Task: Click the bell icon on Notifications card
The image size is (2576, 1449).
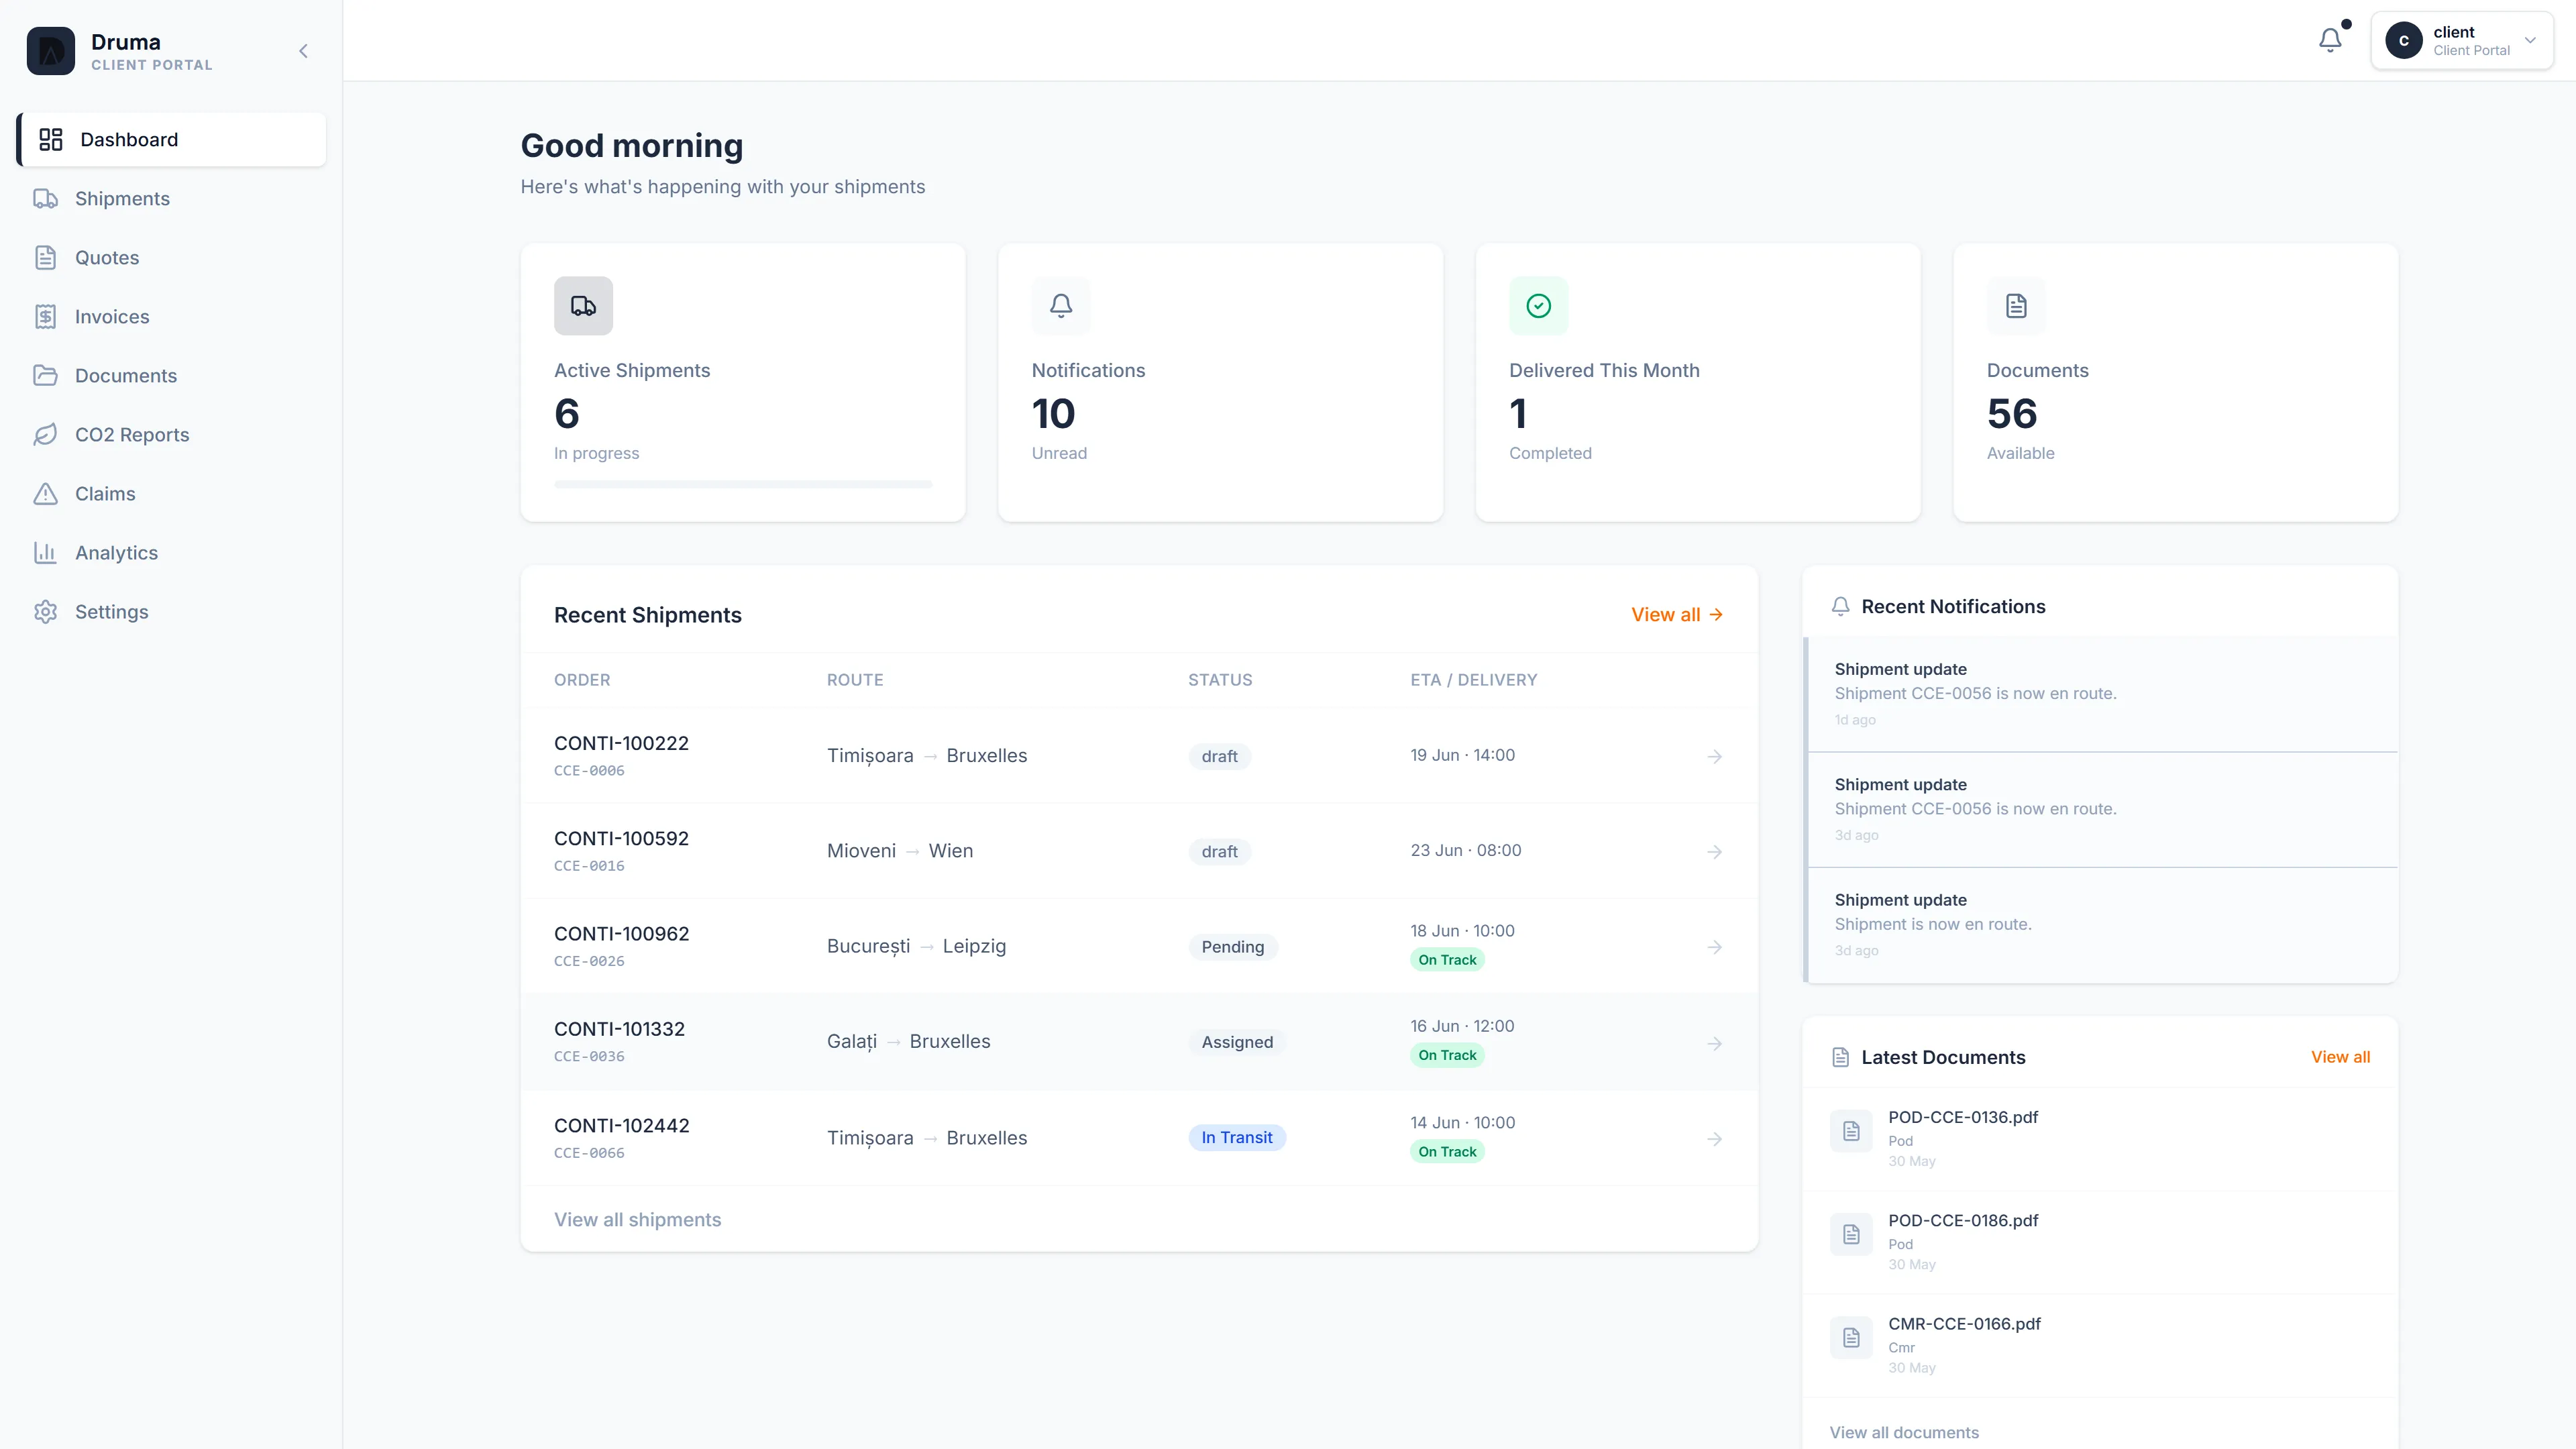Action: point(1061,306)
